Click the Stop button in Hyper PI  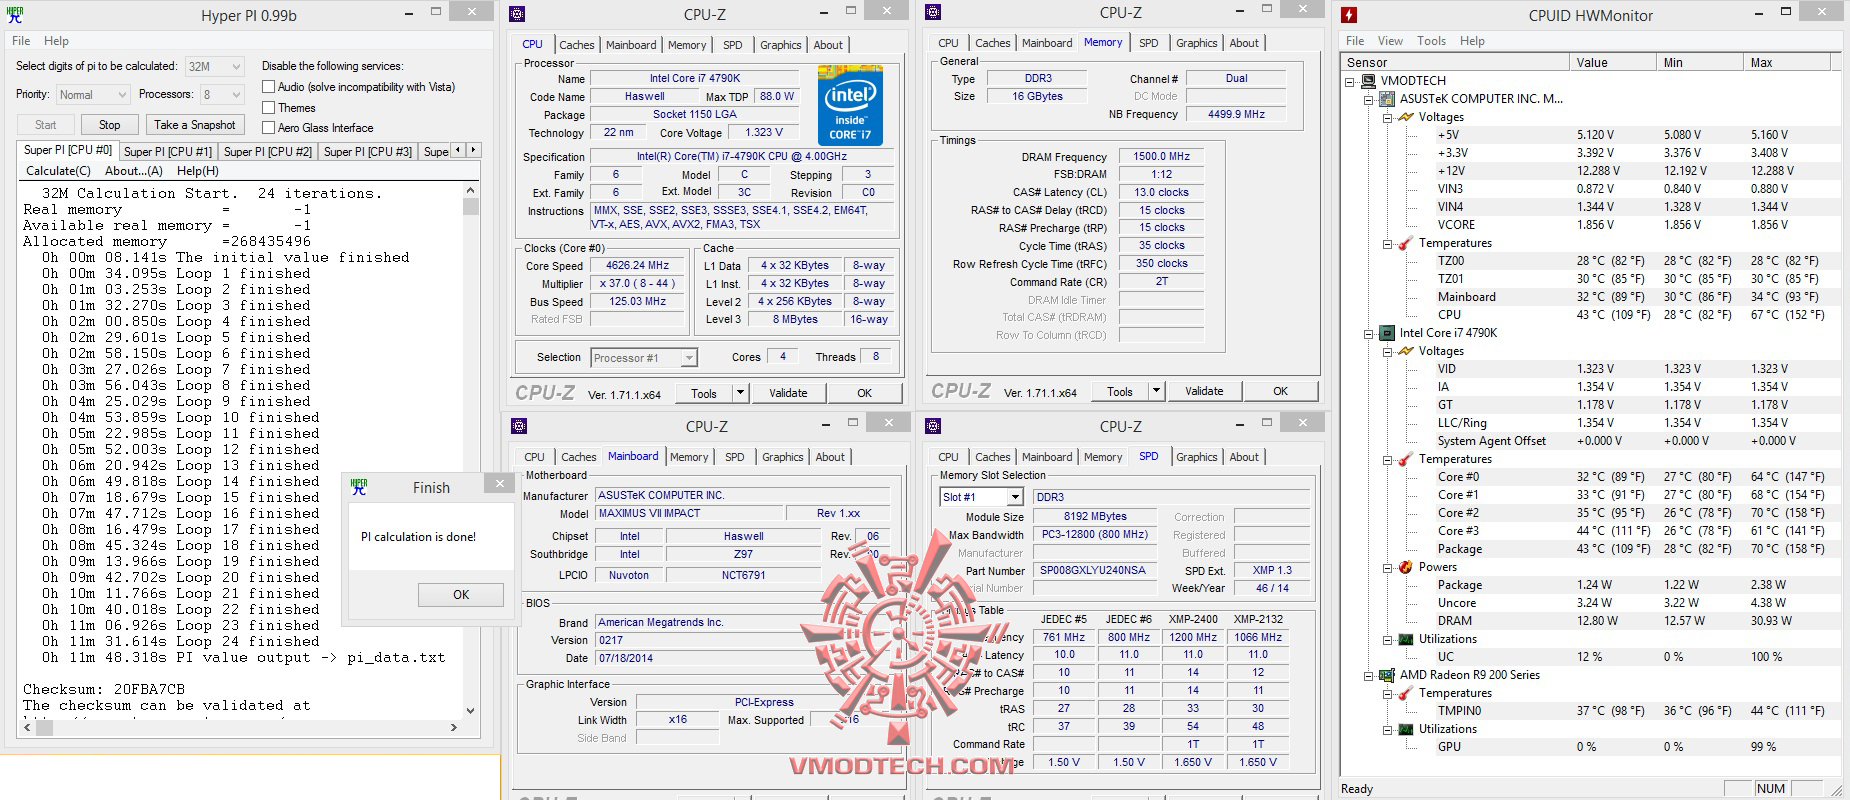tap(110, 125)
